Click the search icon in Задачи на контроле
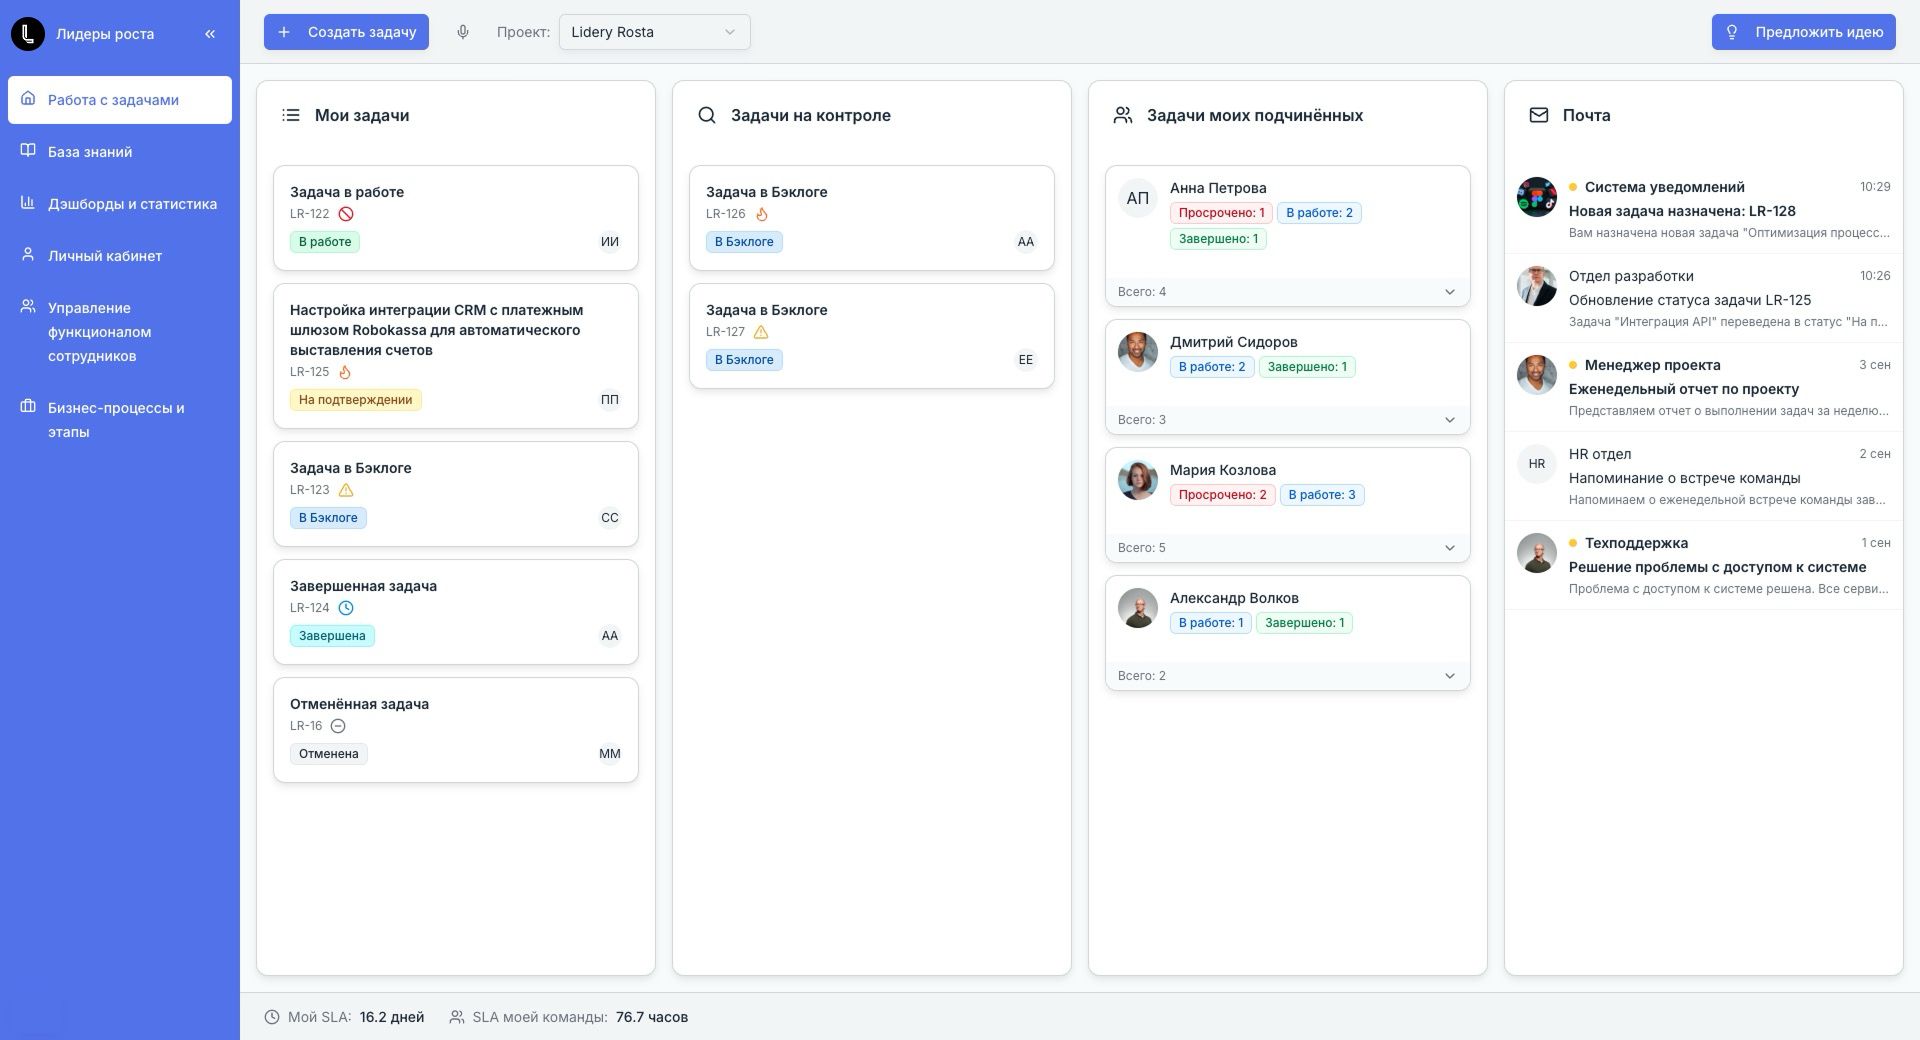The image size is (1920, 1040). [707, 116]
